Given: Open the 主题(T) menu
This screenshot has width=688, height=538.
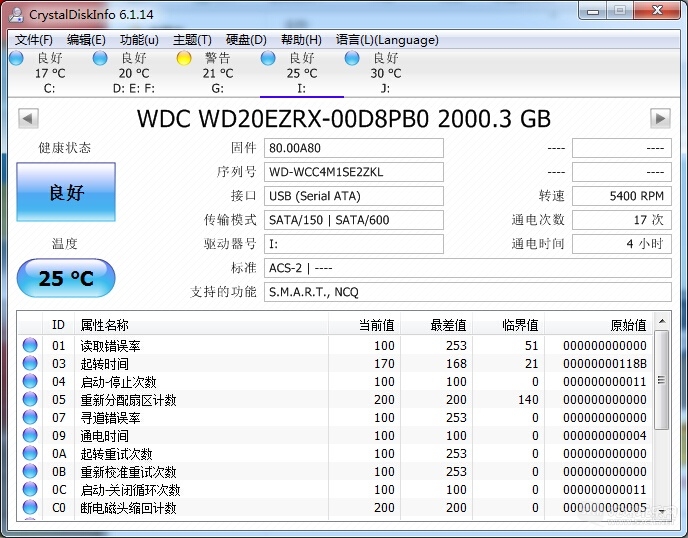Looking at the screenshot, I should 192,40.
